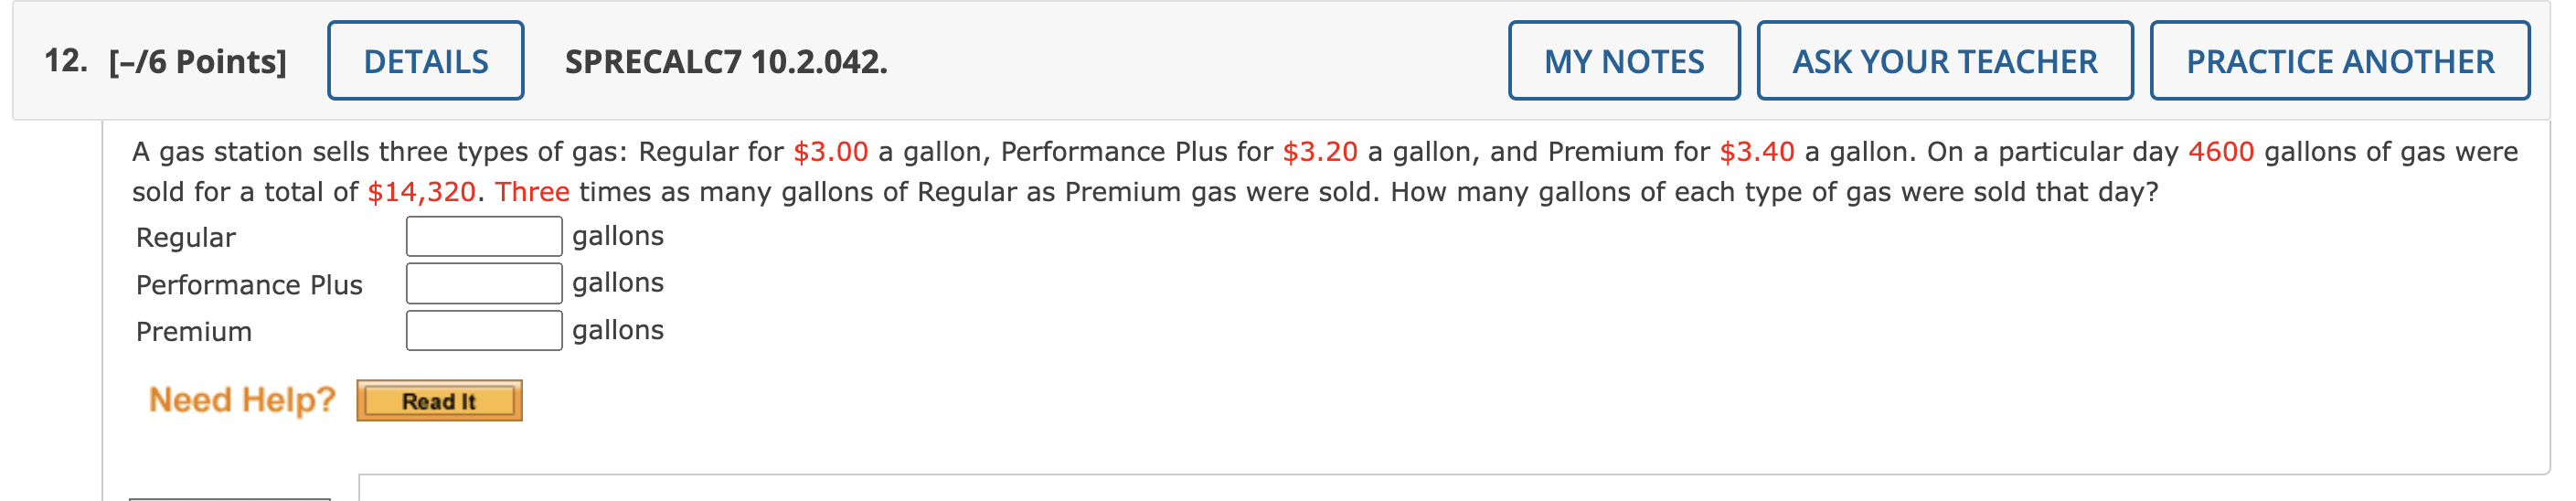The width and height of the screenshot is (2576, 501).
Task: Click the MY NOTES button
Action: pyautogui.click(x=1623, y=61)
